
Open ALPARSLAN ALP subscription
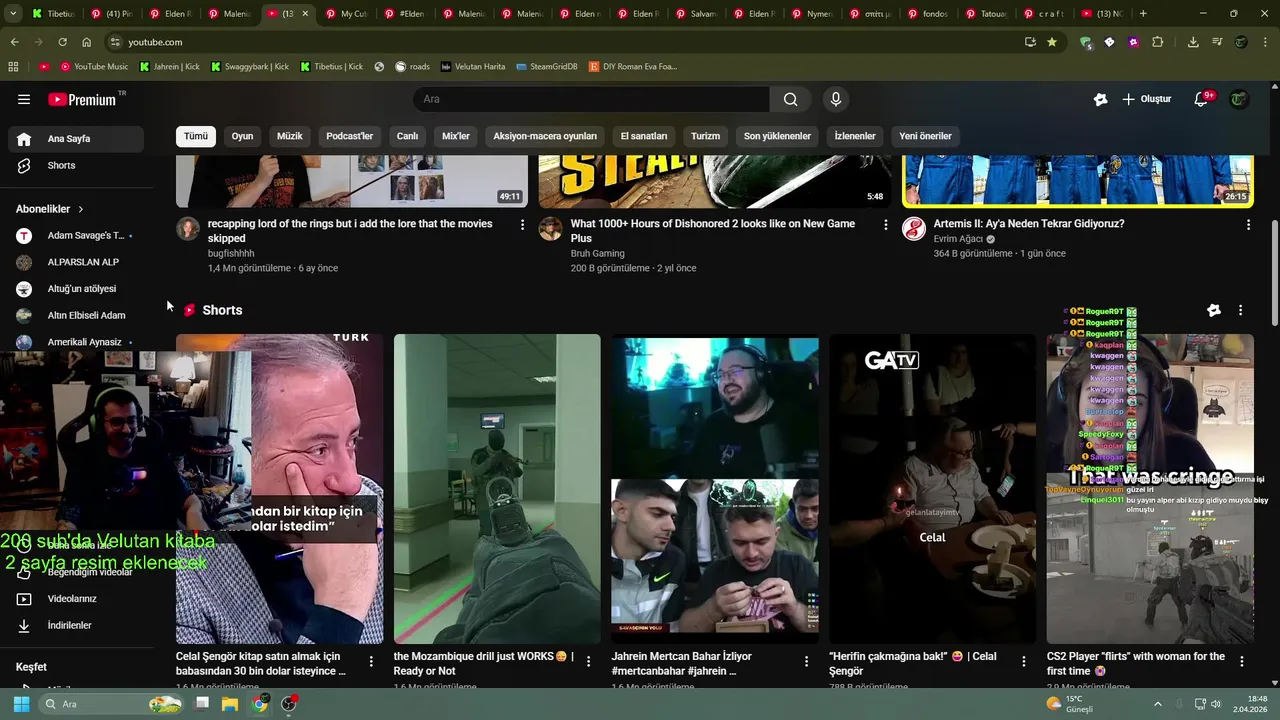coord(76,262)
